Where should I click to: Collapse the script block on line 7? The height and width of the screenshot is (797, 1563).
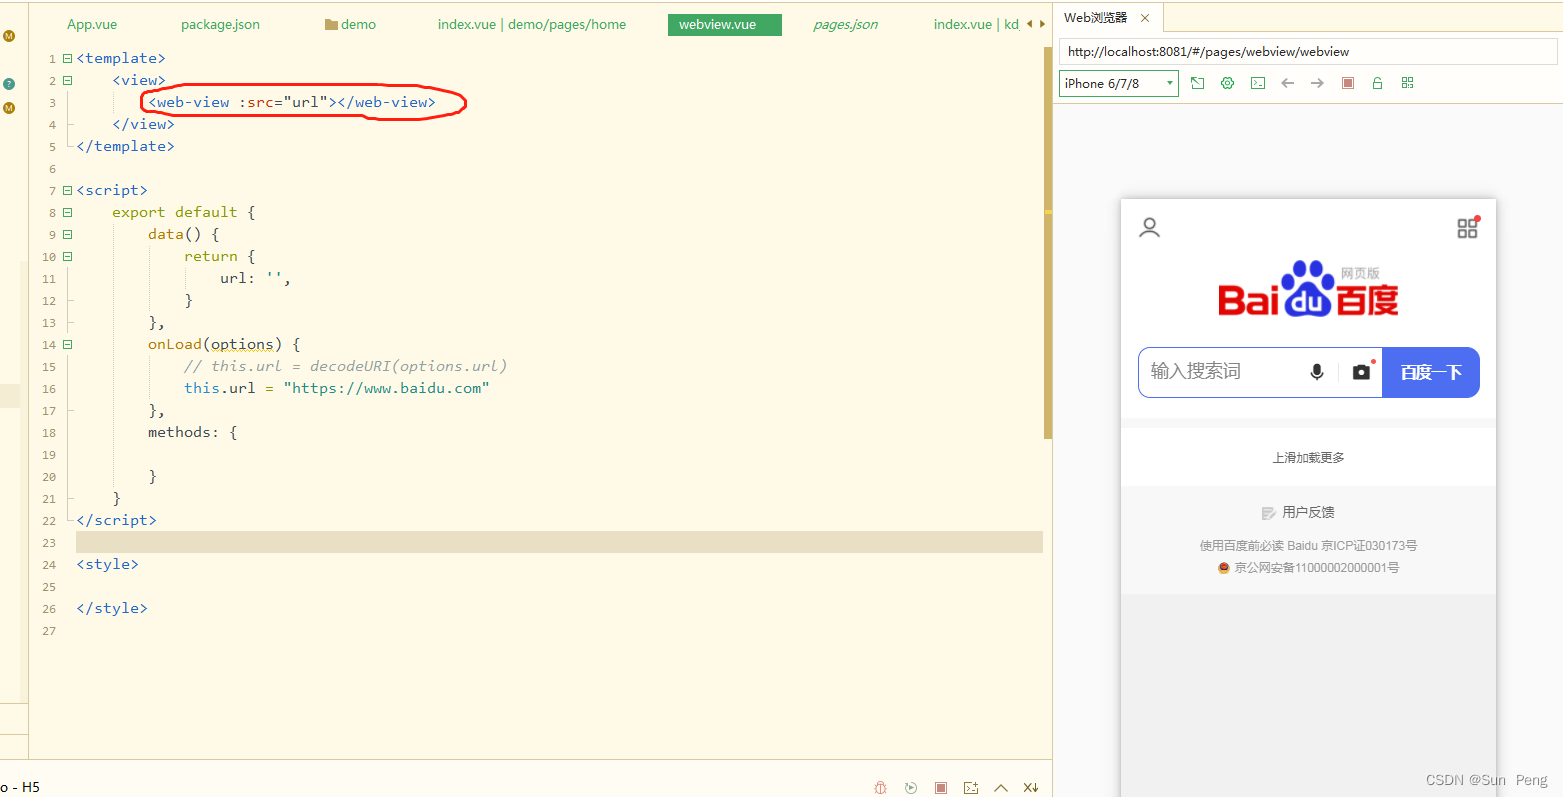click(x=68, y=191)
